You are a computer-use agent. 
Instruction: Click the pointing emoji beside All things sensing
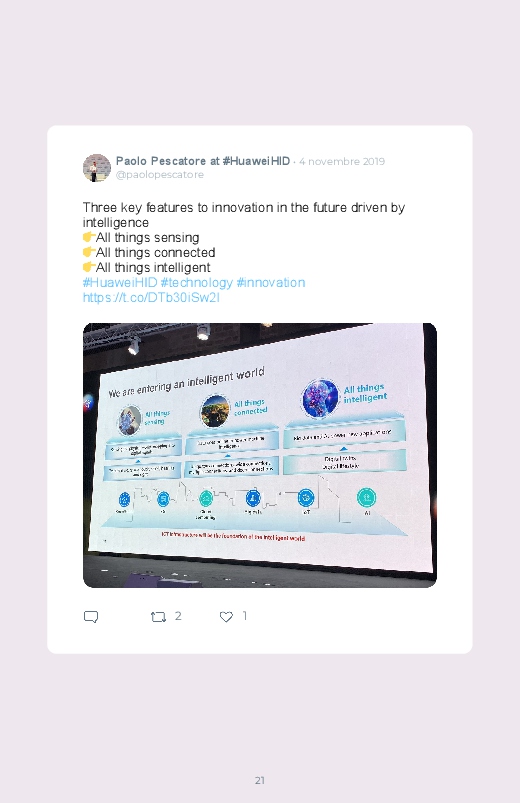pos(89,237)
